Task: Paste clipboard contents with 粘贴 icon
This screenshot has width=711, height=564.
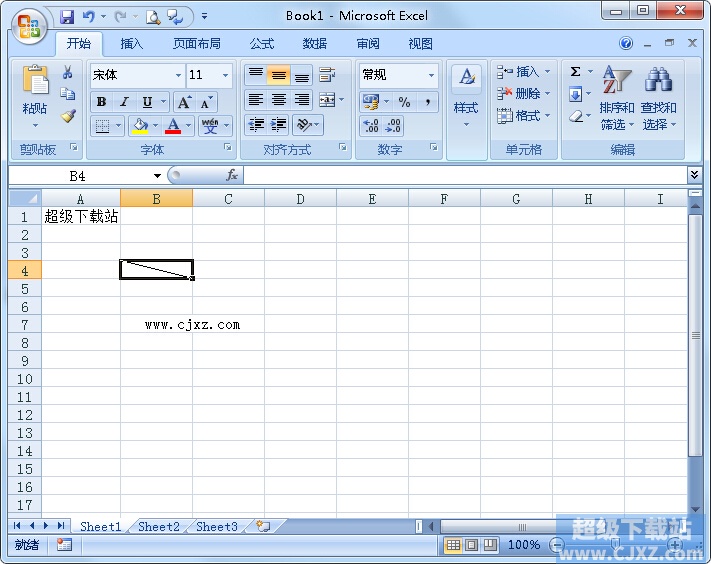Action: click(35, 81)
